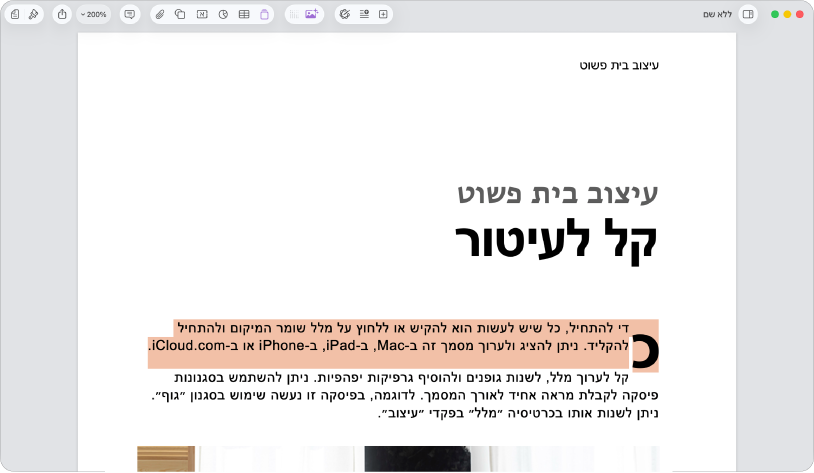Insert a shape with overlapping-squares icon
Screen dimensions: 814x473
(180, 15)
